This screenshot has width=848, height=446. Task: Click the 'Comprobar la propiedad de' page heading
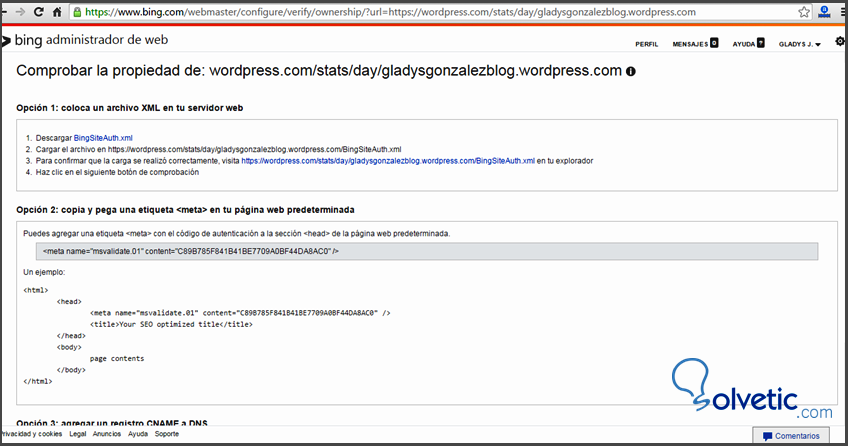point(319,71)
